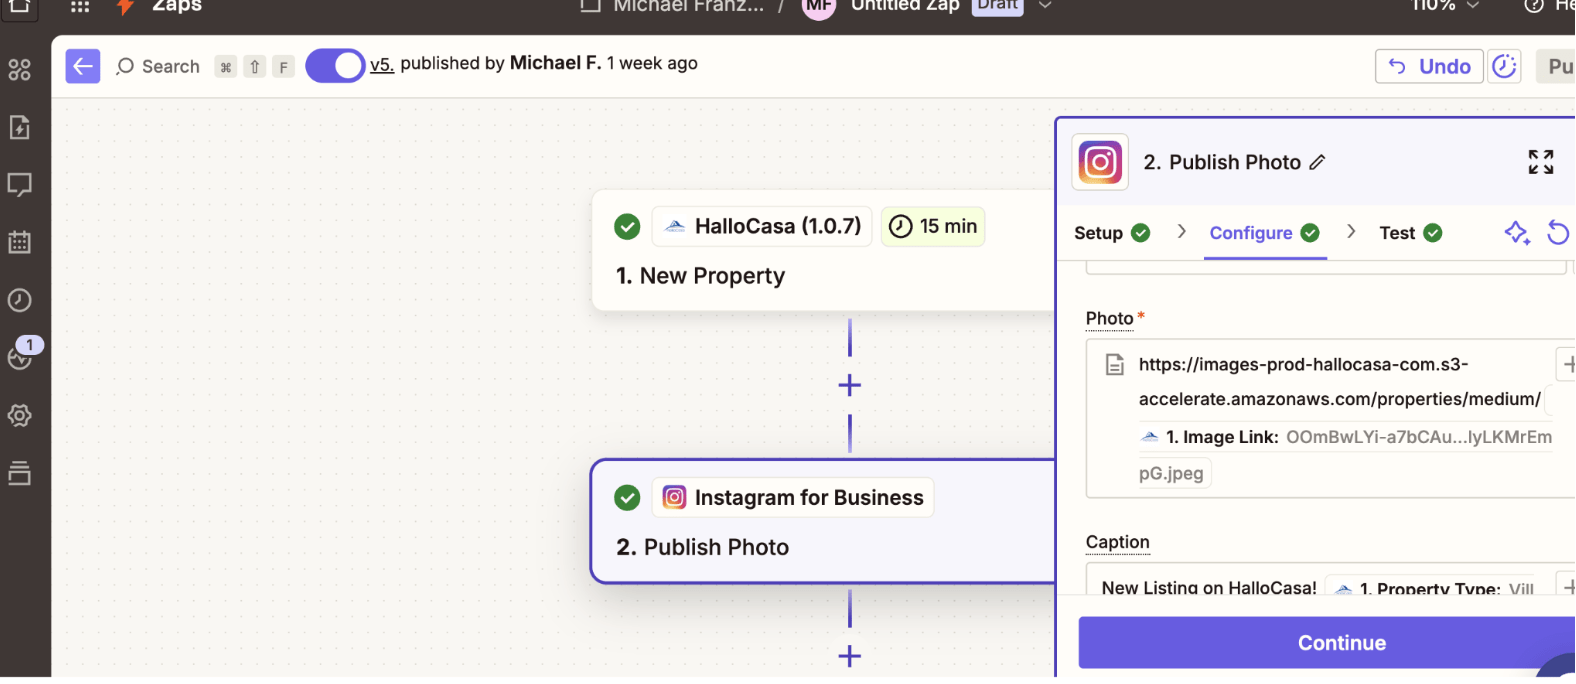Click the pG.jpeg text chip
Screen dimensions: 1576x684
(1173, 473)
